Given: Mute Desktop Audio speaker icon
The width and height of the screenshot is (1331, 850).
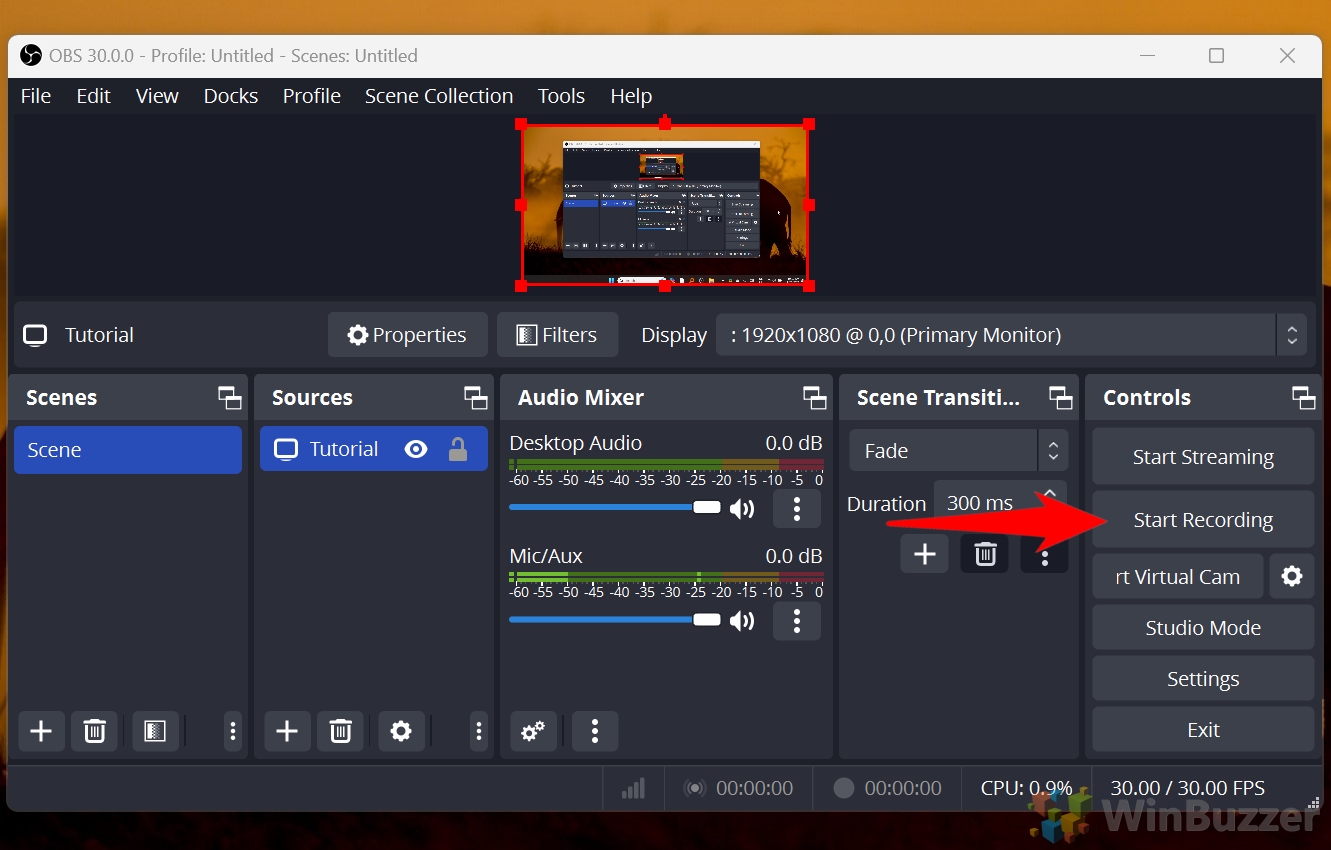Looking at the screenshot, I should pyautogui.click(x=742, y=509).
